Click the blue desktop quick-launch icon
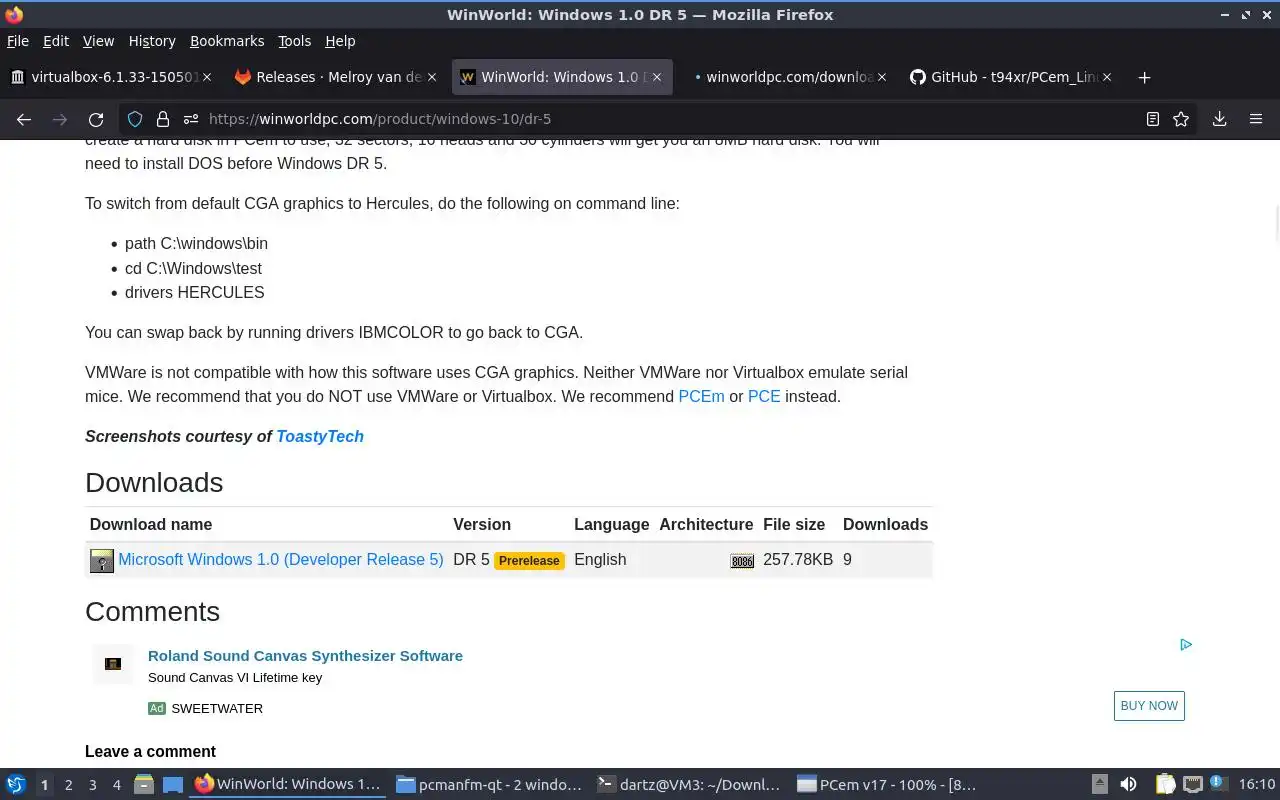The width and height of the screenshot is (1280, 800). coord(172,784)
